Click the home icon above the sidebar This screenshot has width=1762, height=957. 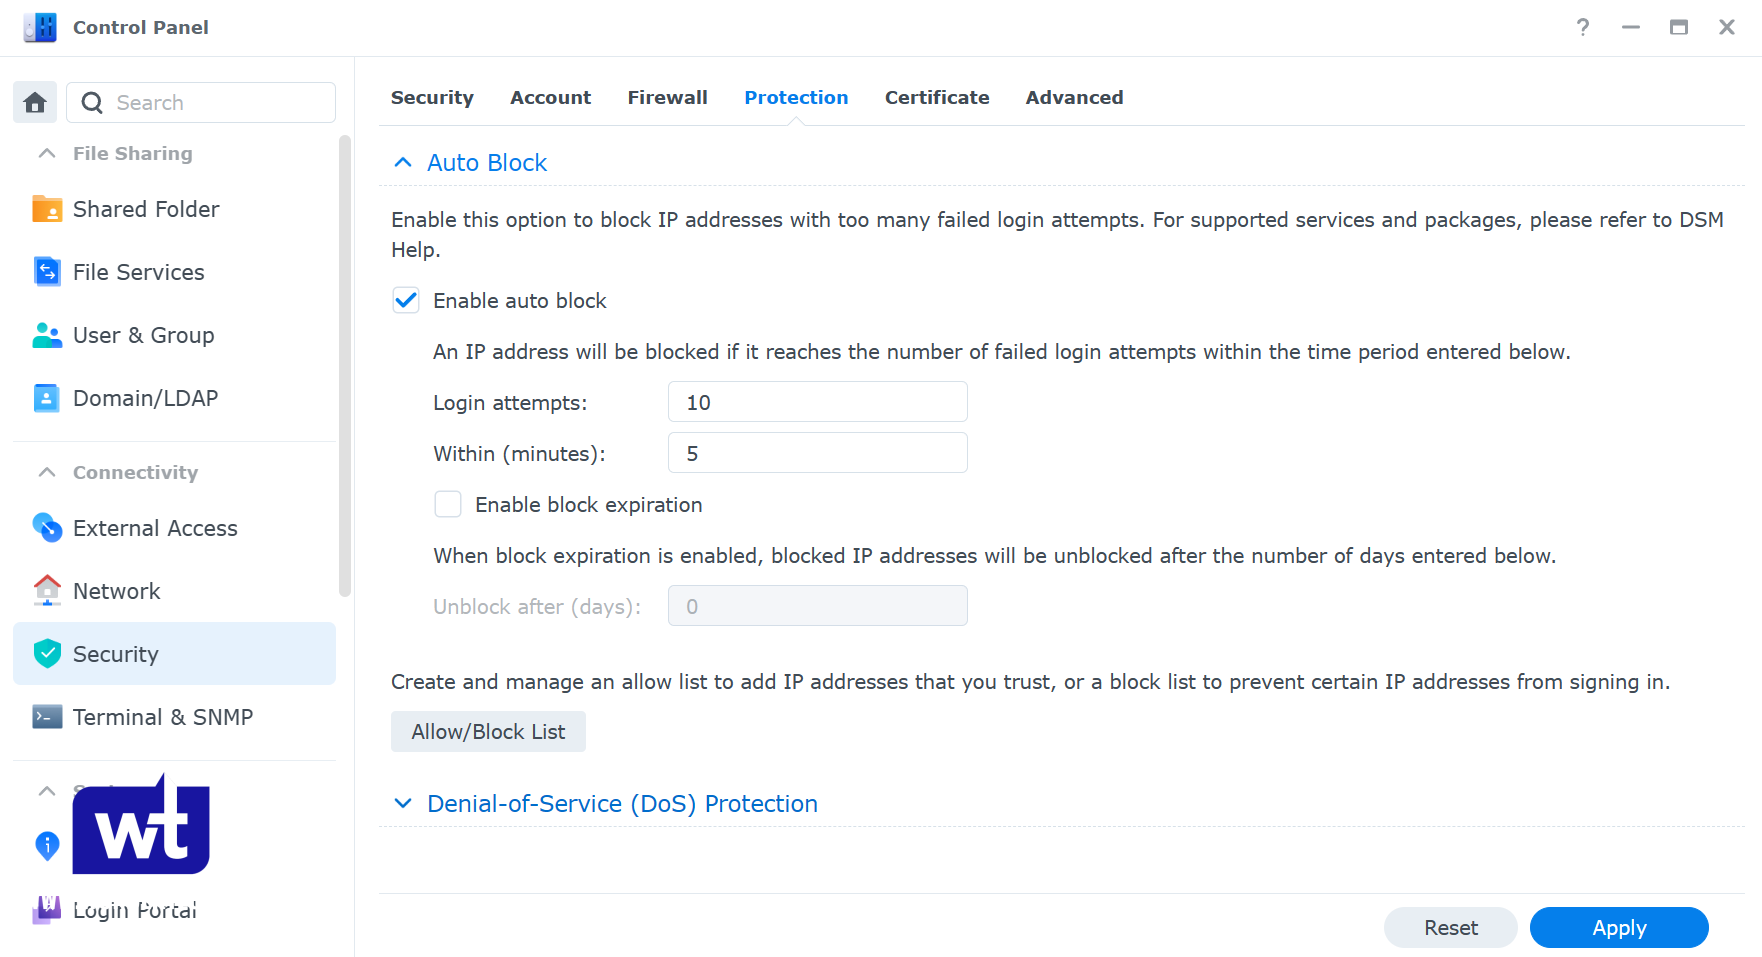(x=35, y=102)
